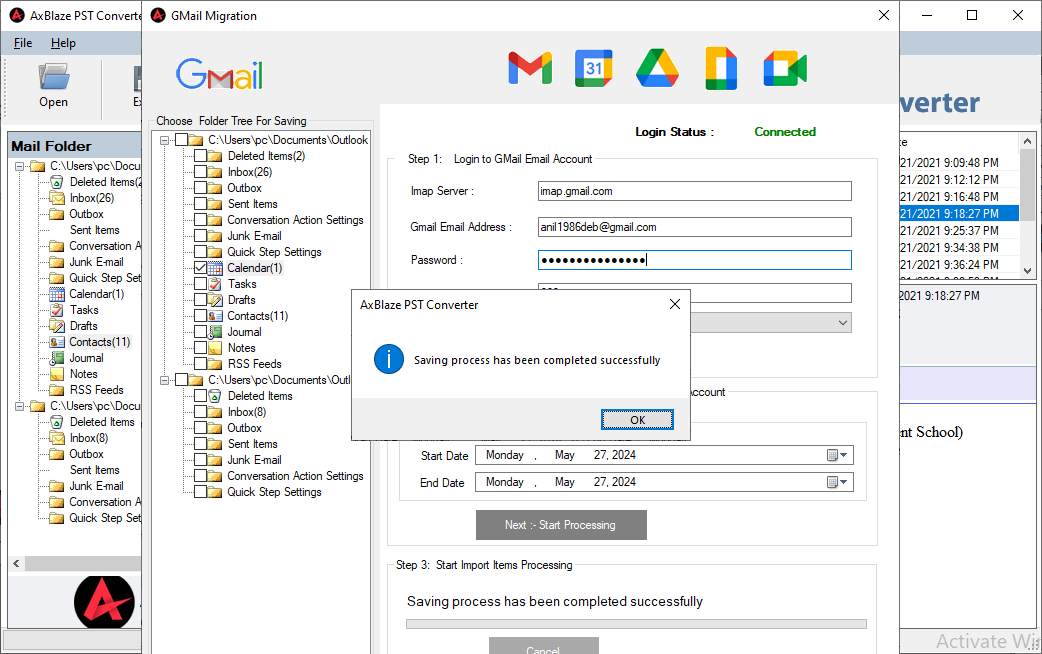Collapse first root in Mail Folder panel

(19, 166)
